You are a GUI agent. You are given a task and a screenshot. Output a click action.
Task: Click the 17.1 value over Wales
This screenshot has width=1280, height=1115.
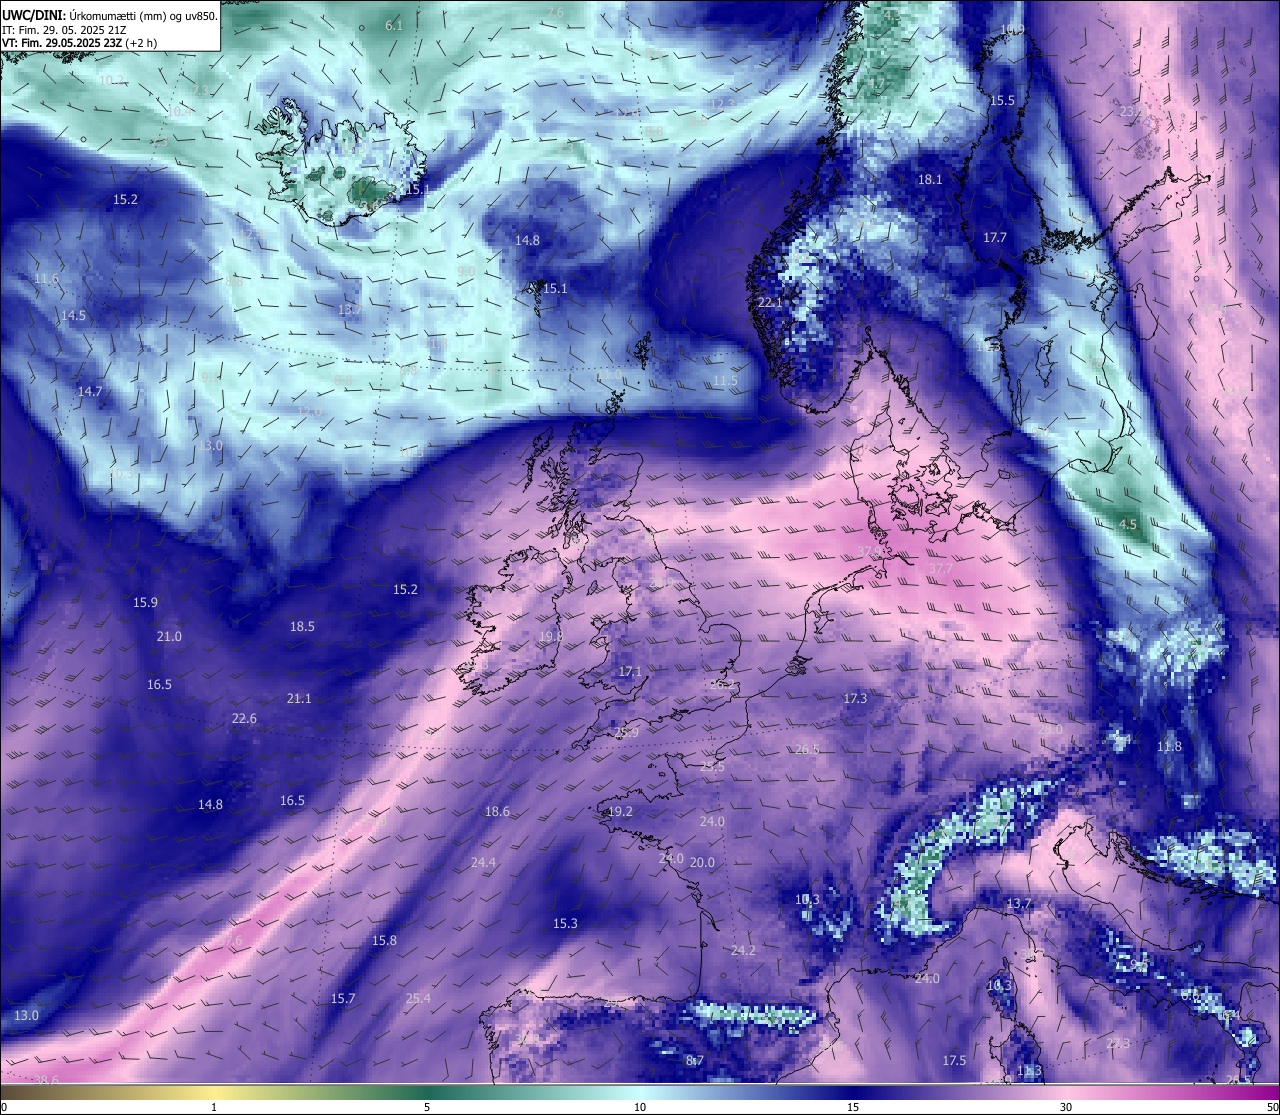pos(630,671)
